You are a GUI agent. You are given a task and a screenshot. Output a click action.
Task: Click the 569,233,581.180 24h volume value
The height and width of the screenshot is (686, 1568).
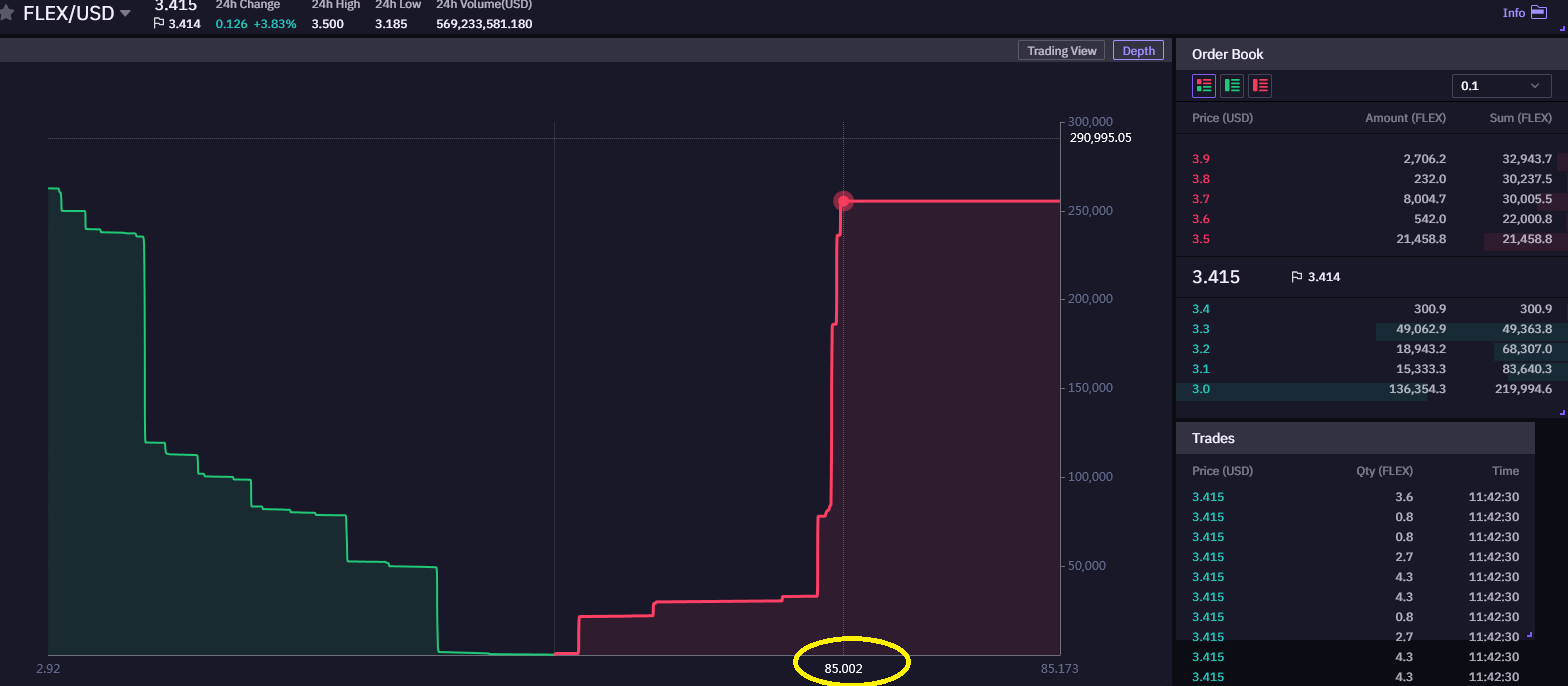point(484,24)
